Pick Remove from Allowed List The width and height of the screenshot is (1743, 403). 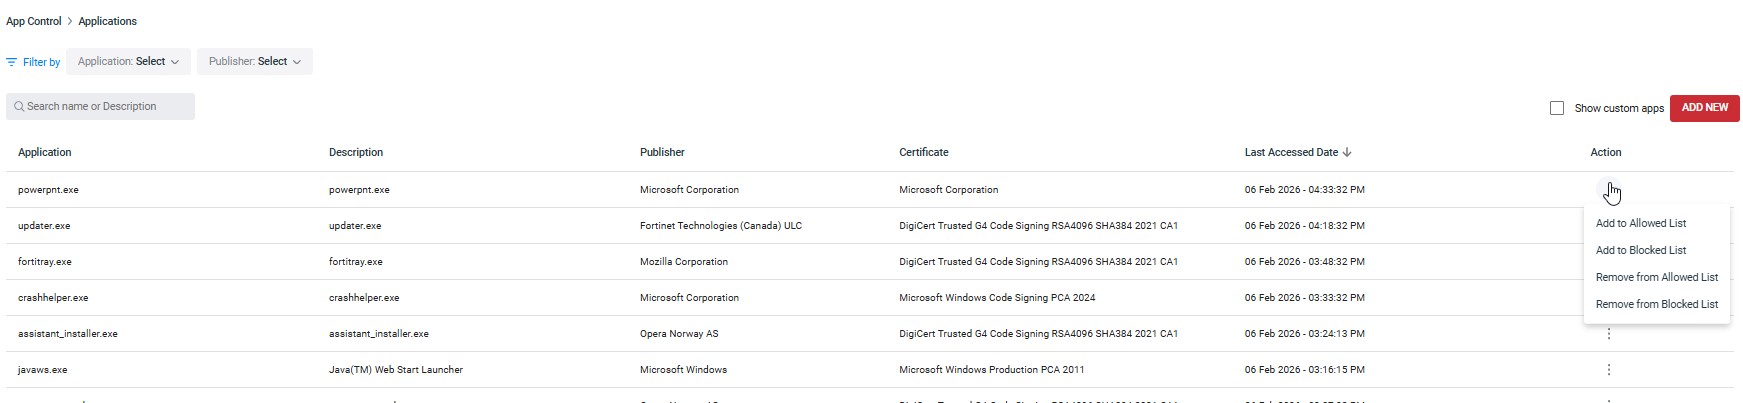point(1656,278)
